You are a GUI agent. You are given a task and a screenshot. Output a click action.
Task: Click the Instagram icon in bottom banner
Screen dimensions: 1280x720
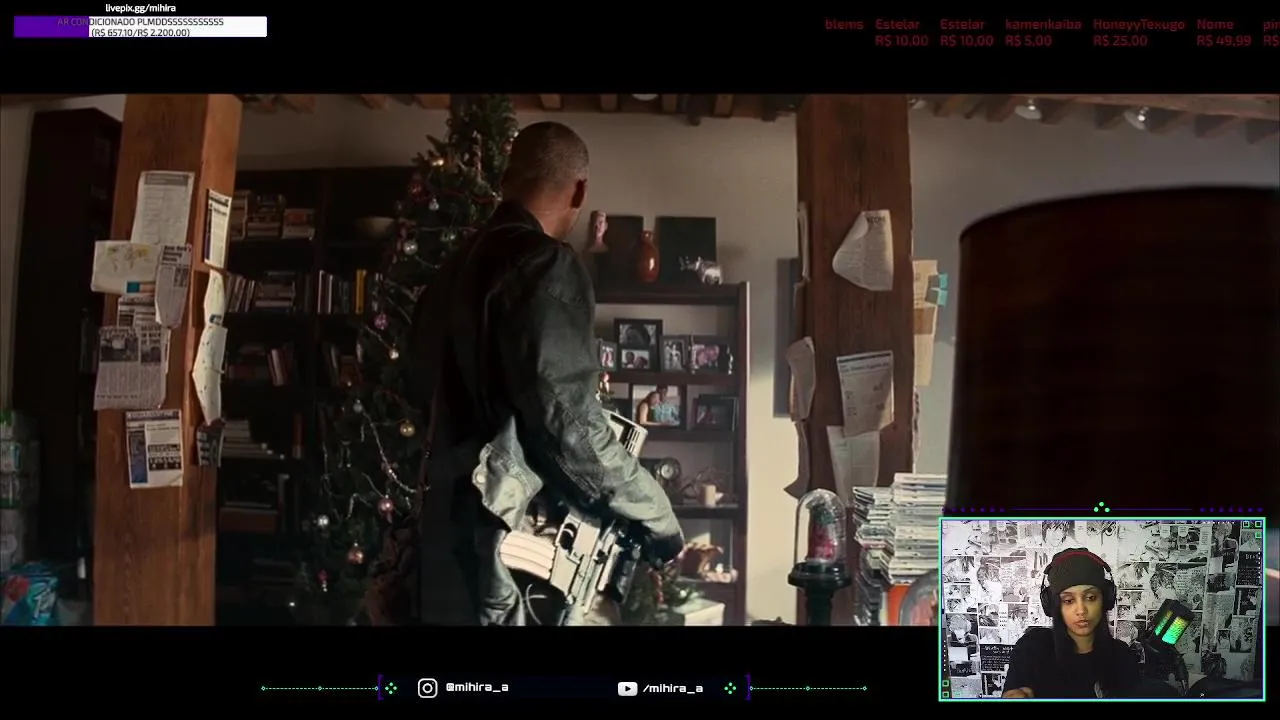[427, 688]
